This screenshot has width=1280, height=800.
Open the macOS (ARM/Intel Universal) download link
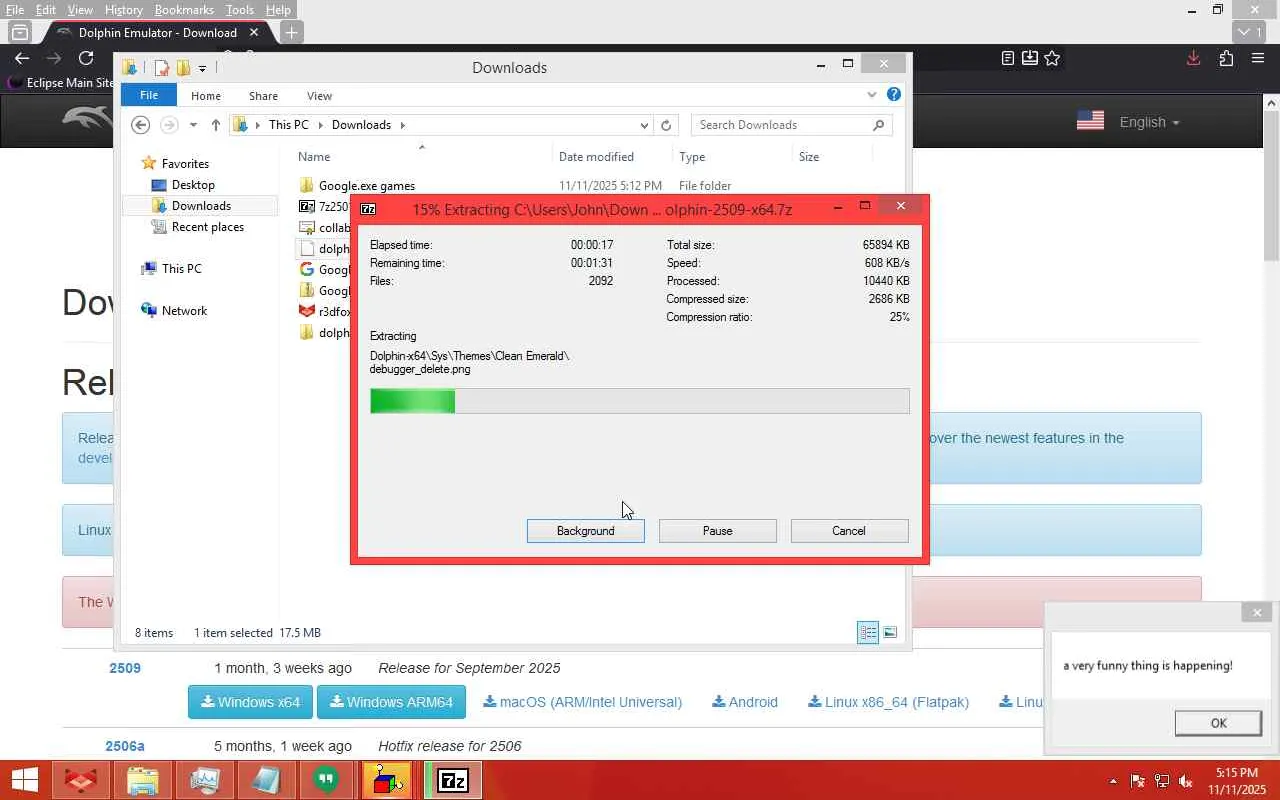pyautogui.click(x=583, y=702)
